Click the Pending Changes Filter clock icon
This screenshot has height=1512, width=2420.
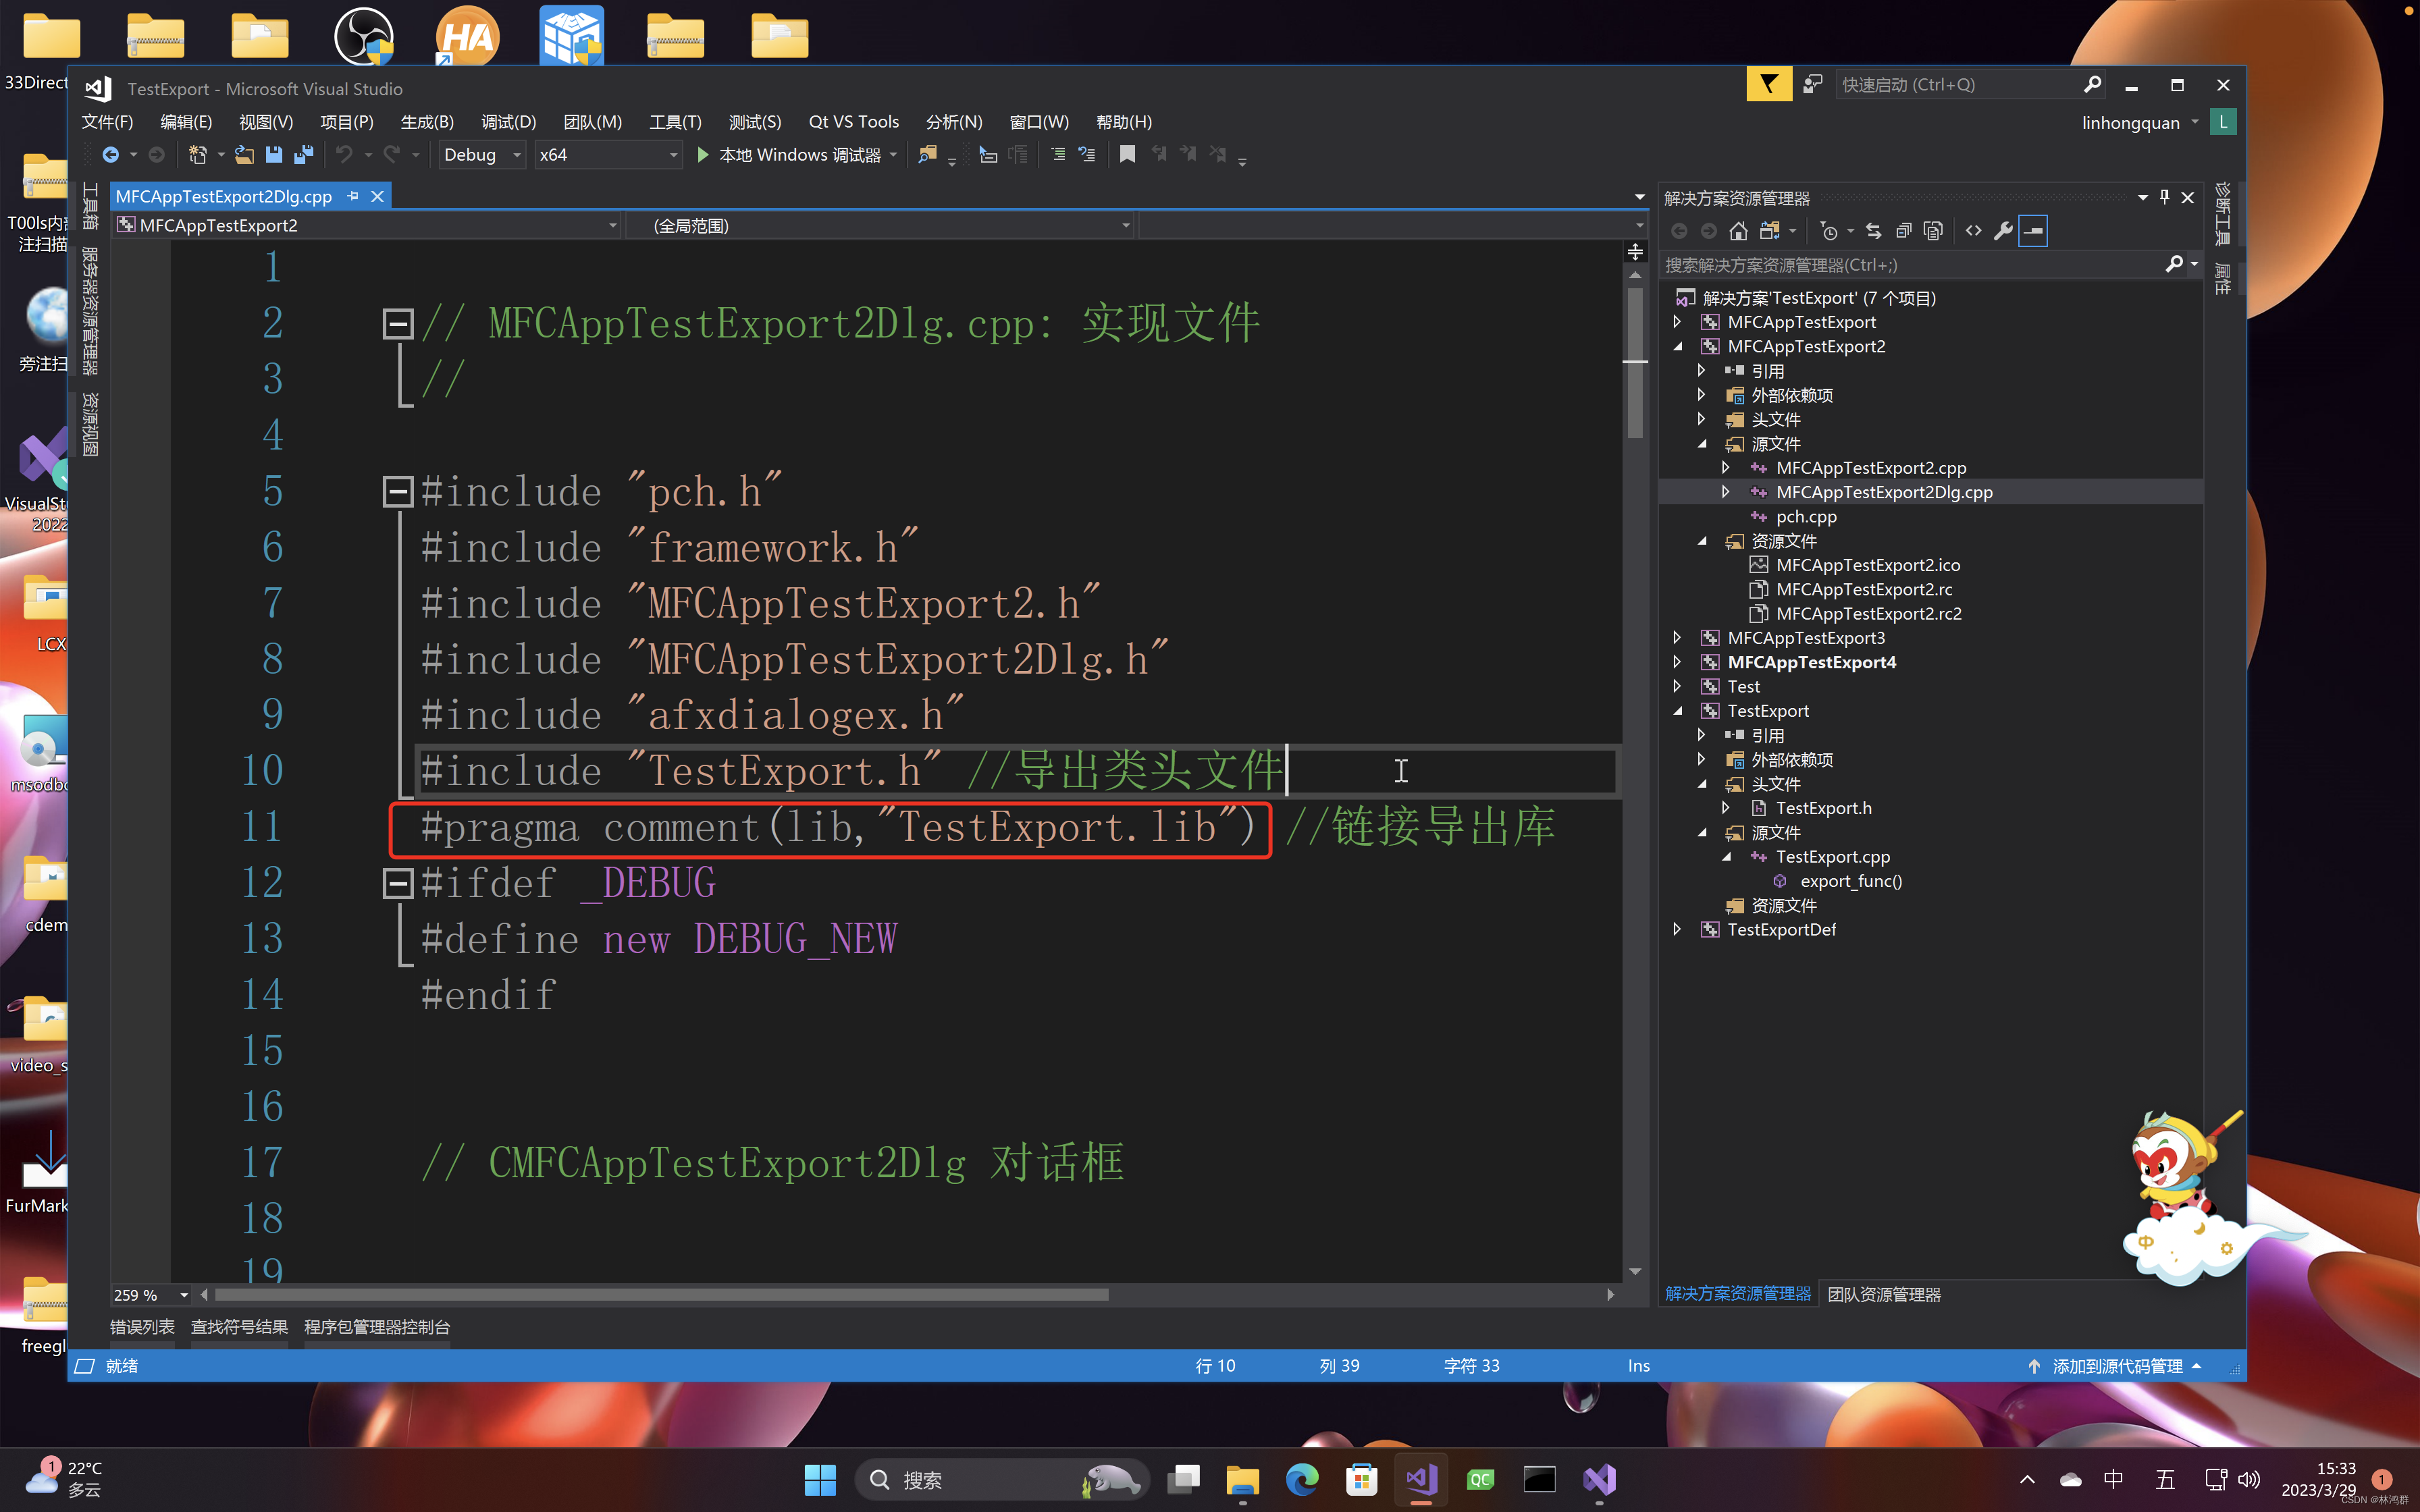[1829, 231]
